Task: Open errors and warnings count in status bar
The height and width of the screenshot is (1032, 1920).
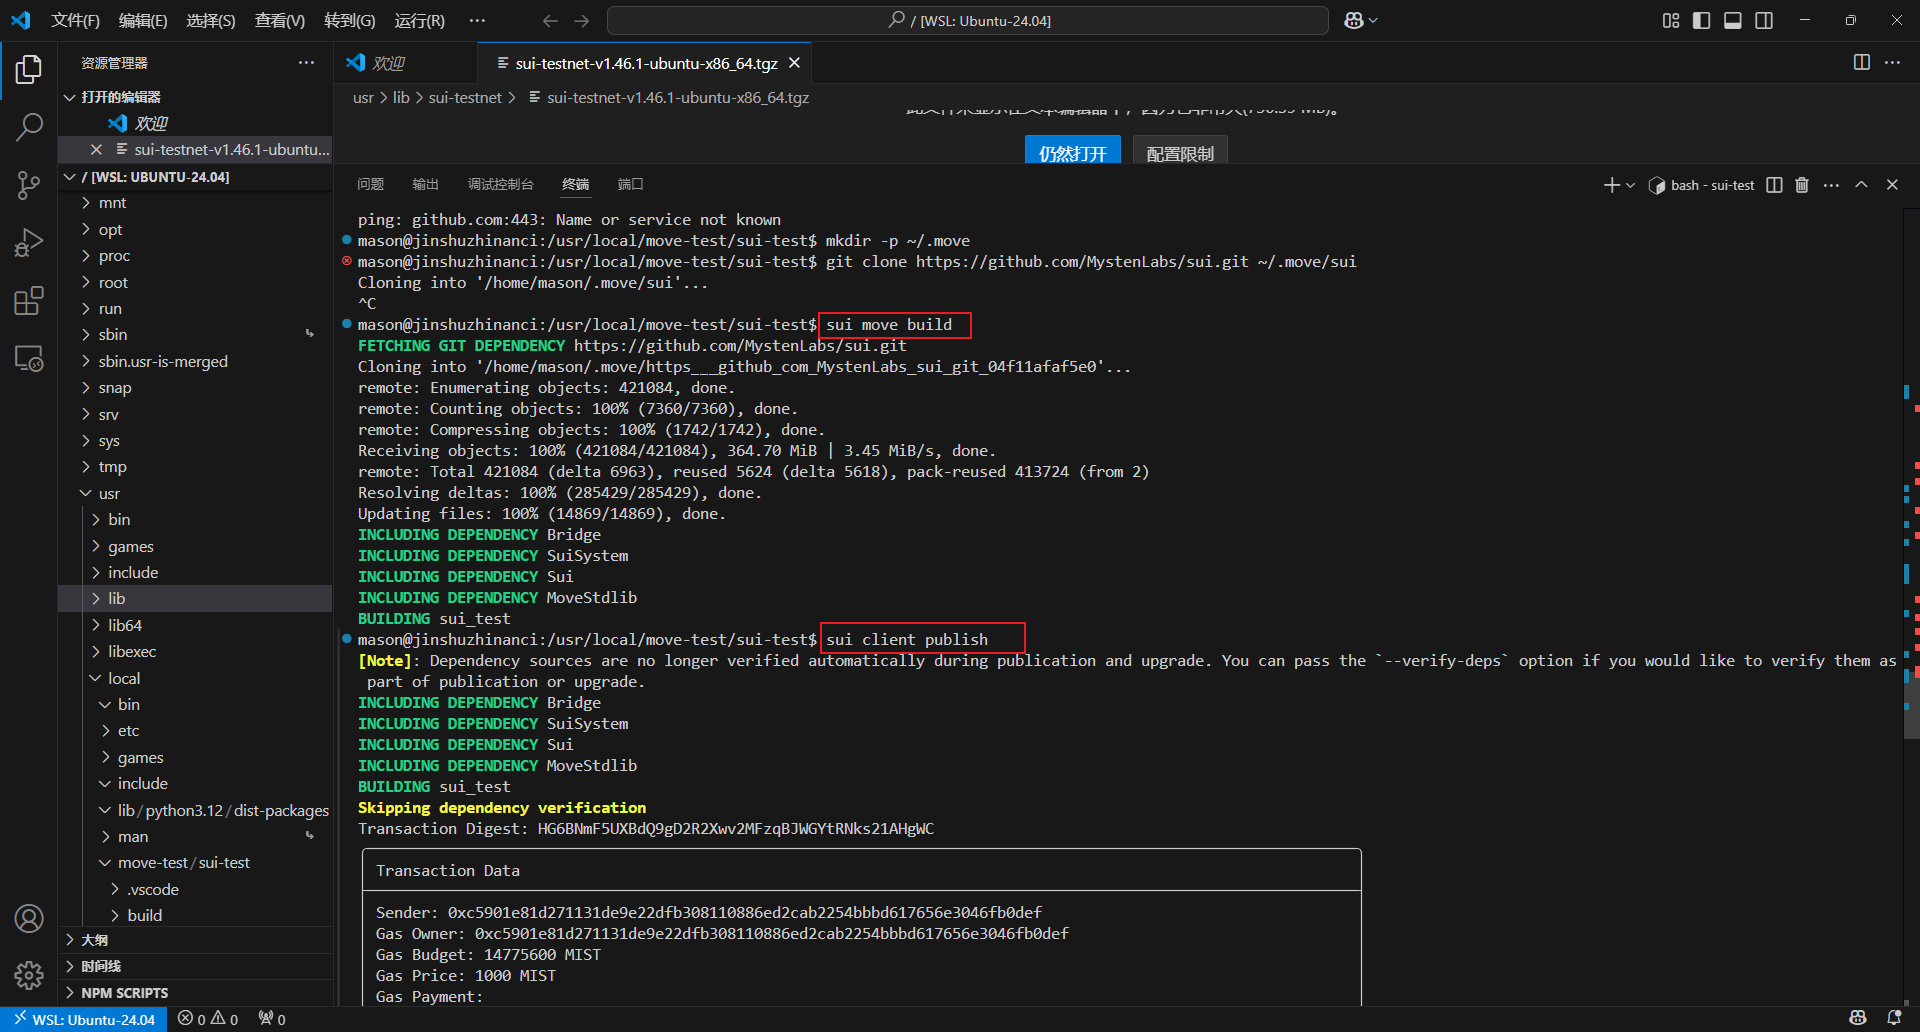Action: (208, 1019)
